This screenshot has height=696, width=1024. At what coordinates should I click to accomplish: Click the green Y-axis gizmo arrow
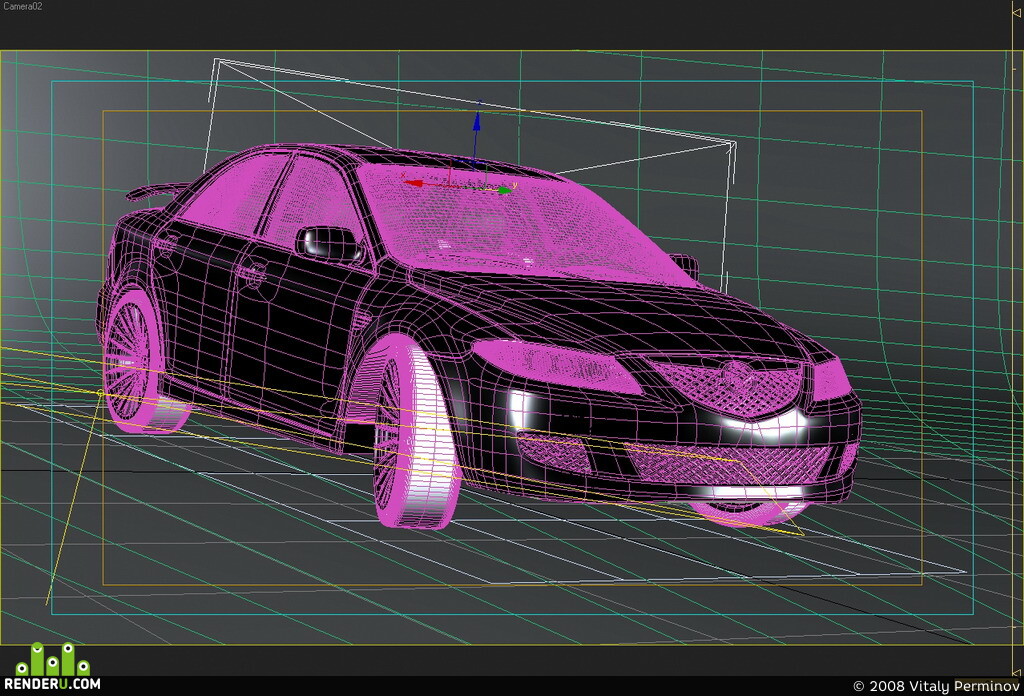(x=505, y=191)
